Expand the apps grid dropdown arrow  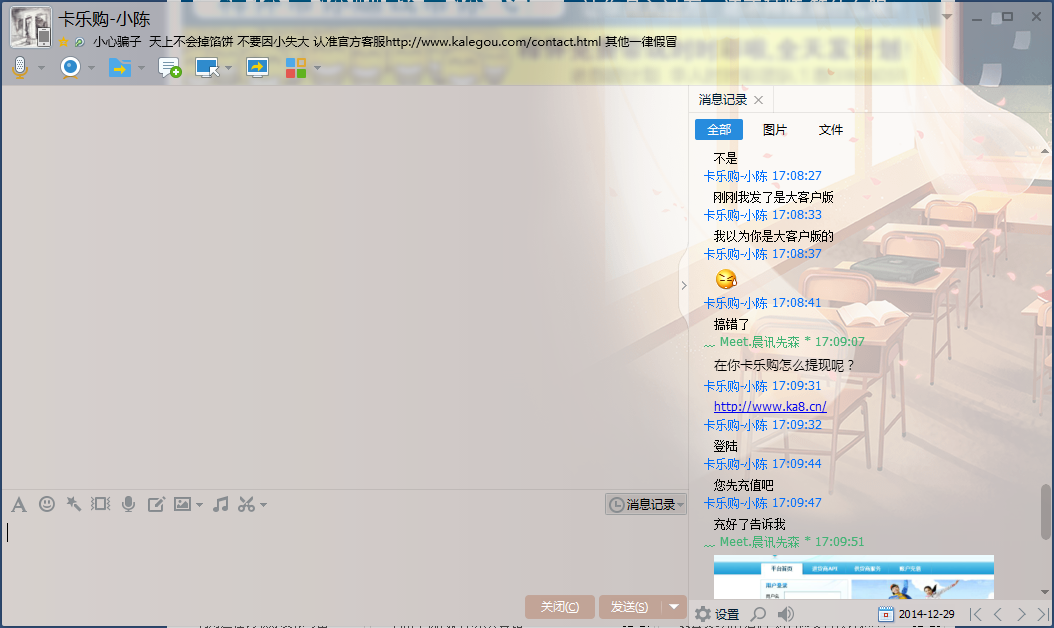click(x=317, y=68)
